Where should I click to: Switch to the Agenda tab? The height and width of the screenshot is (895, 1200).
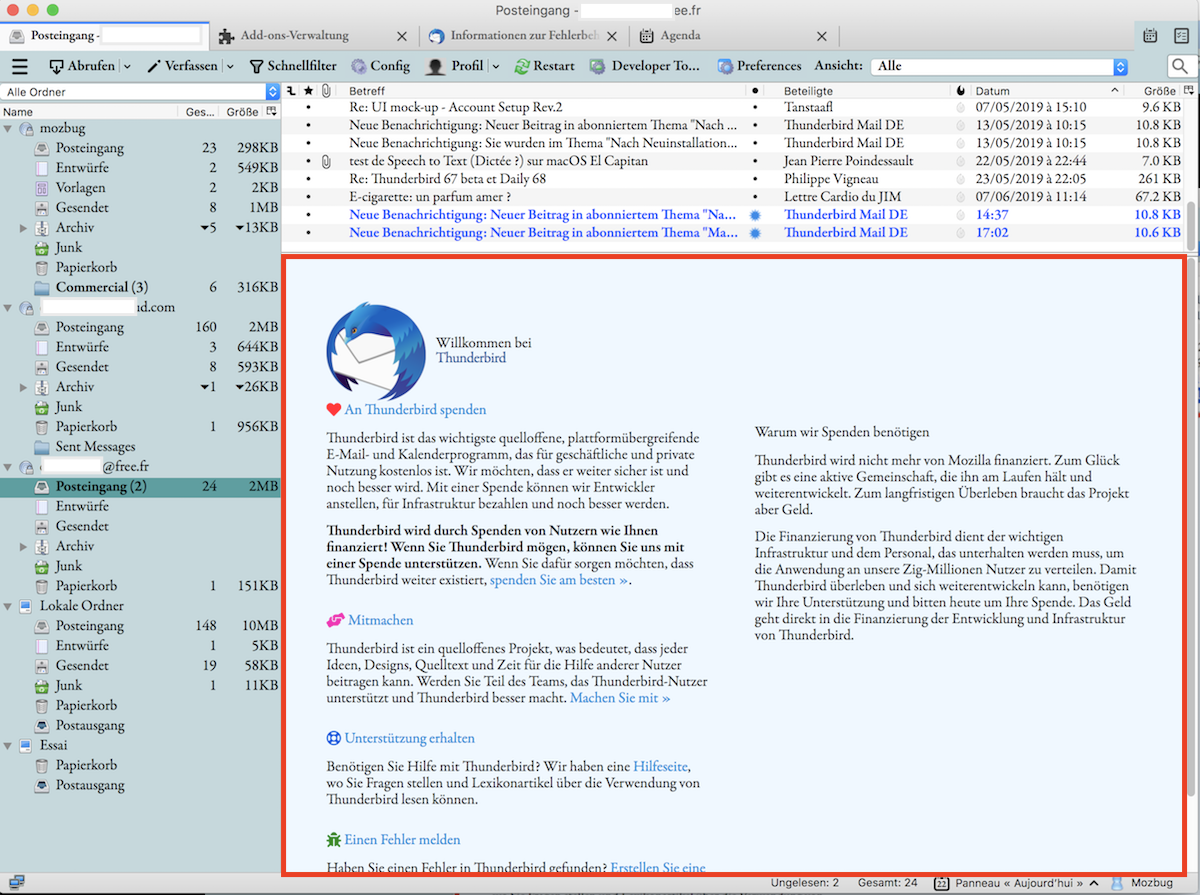[680, 36]
